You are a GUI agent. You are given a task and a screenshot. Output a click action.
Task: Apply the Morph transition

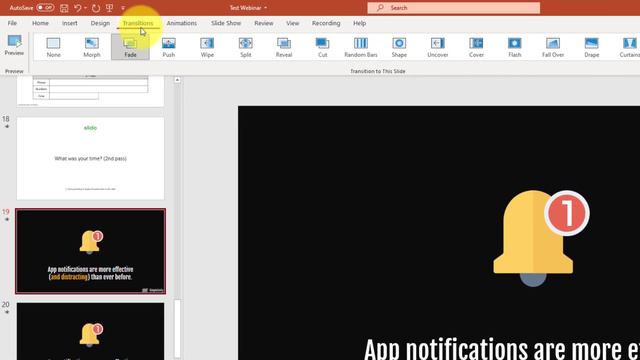pyautogui.click(x=92, y=47)
